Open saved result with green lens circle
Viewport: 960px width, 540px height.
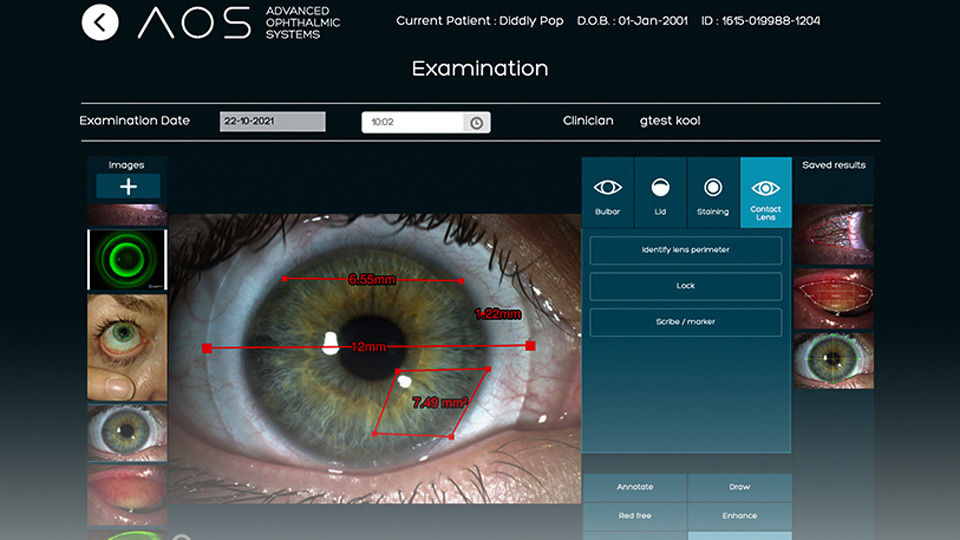pos(834,361)
